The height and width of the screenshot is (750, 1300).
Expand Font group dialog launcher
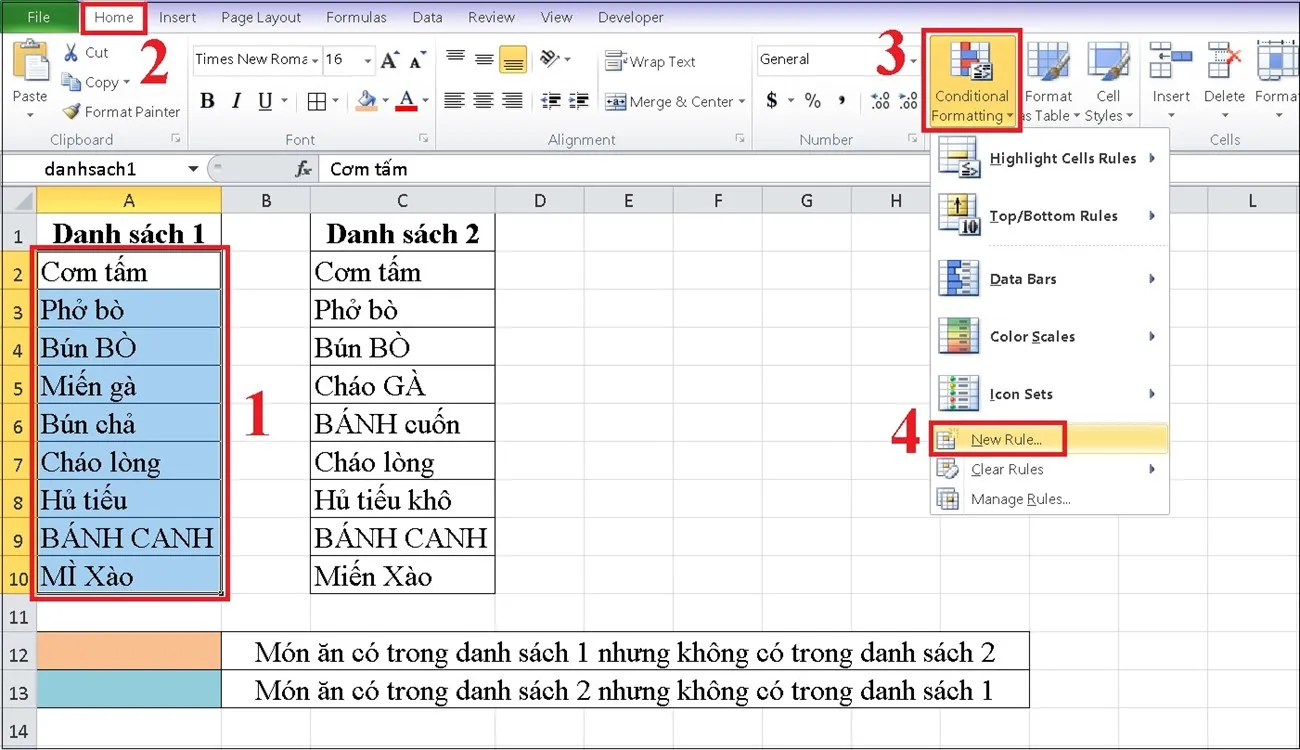click(423, 139)
